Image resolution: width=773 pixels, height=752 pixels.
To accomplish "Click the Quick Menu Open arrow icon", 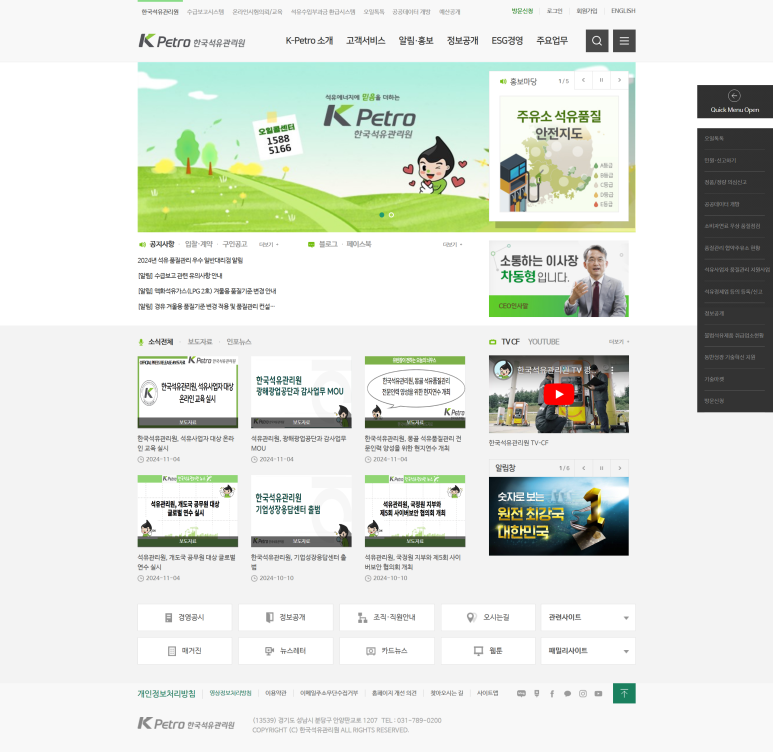I will point(734,96).
